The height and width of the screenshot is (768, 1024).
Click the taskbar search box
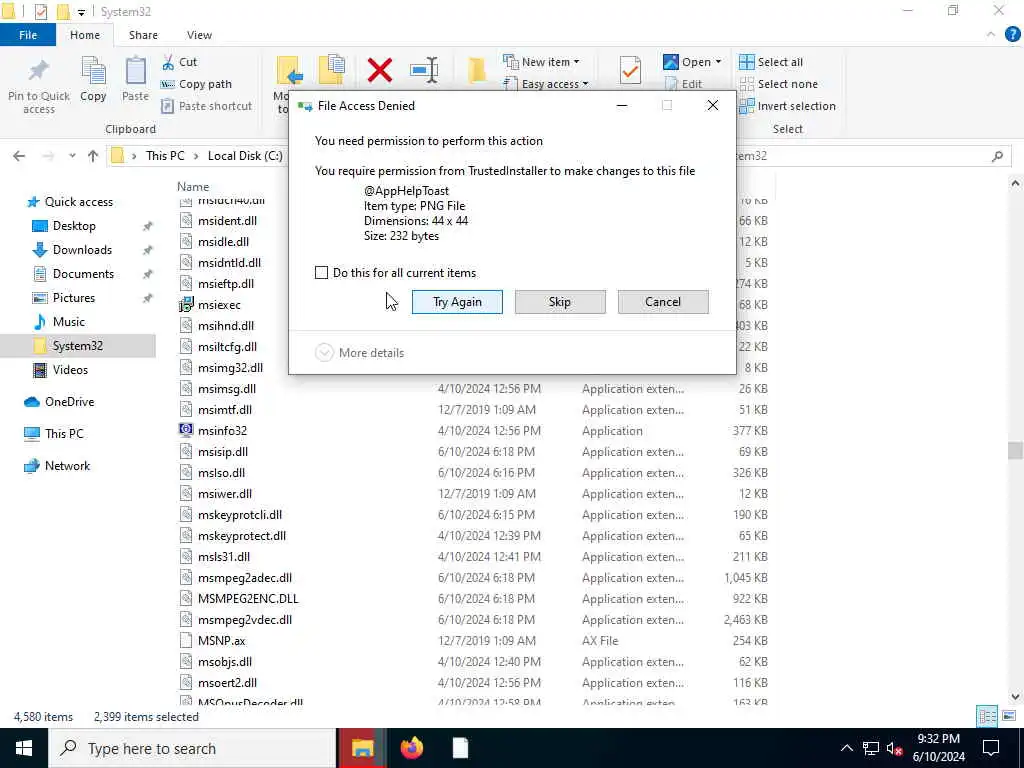[192, 748]
